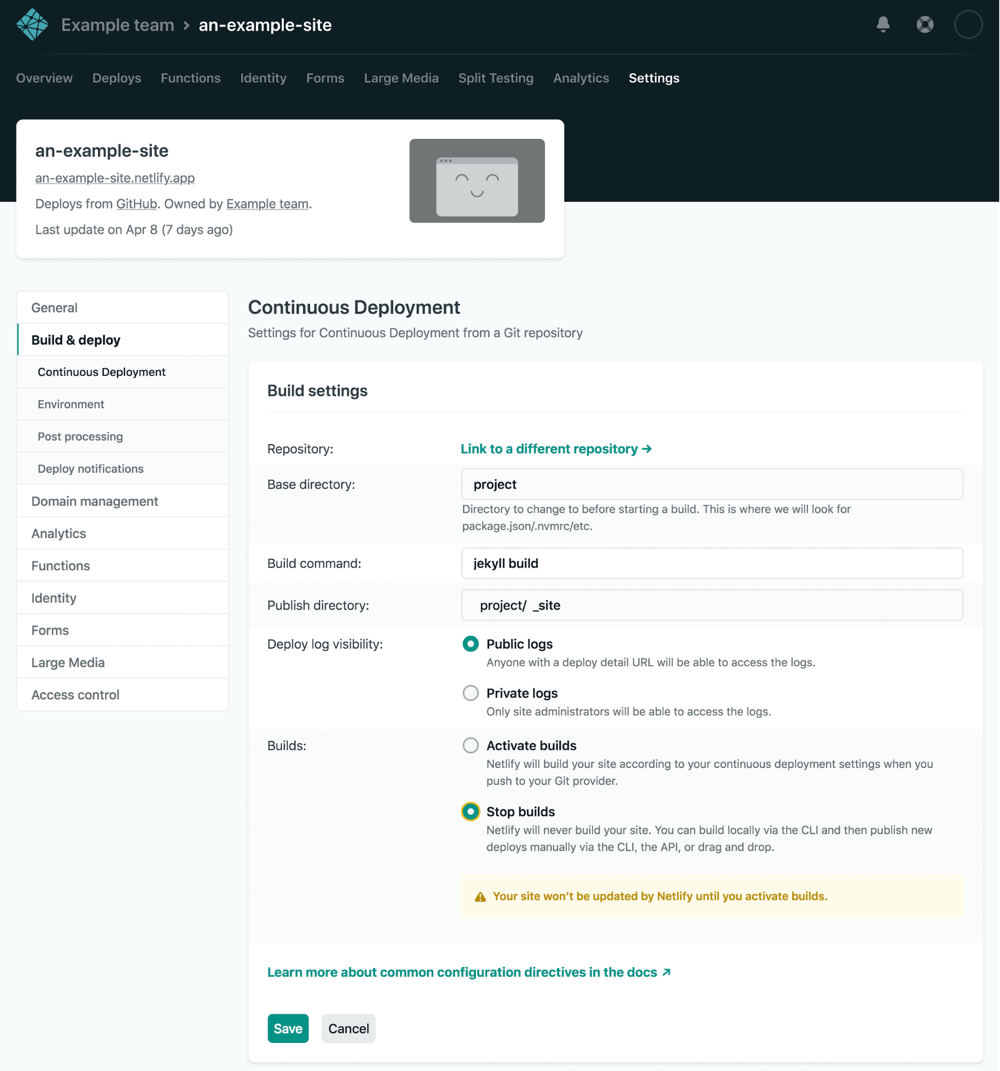Viewport: 1000px width, 1071px height.
Task: Select Public logs for deploy visibility
Action: [470, 644]
